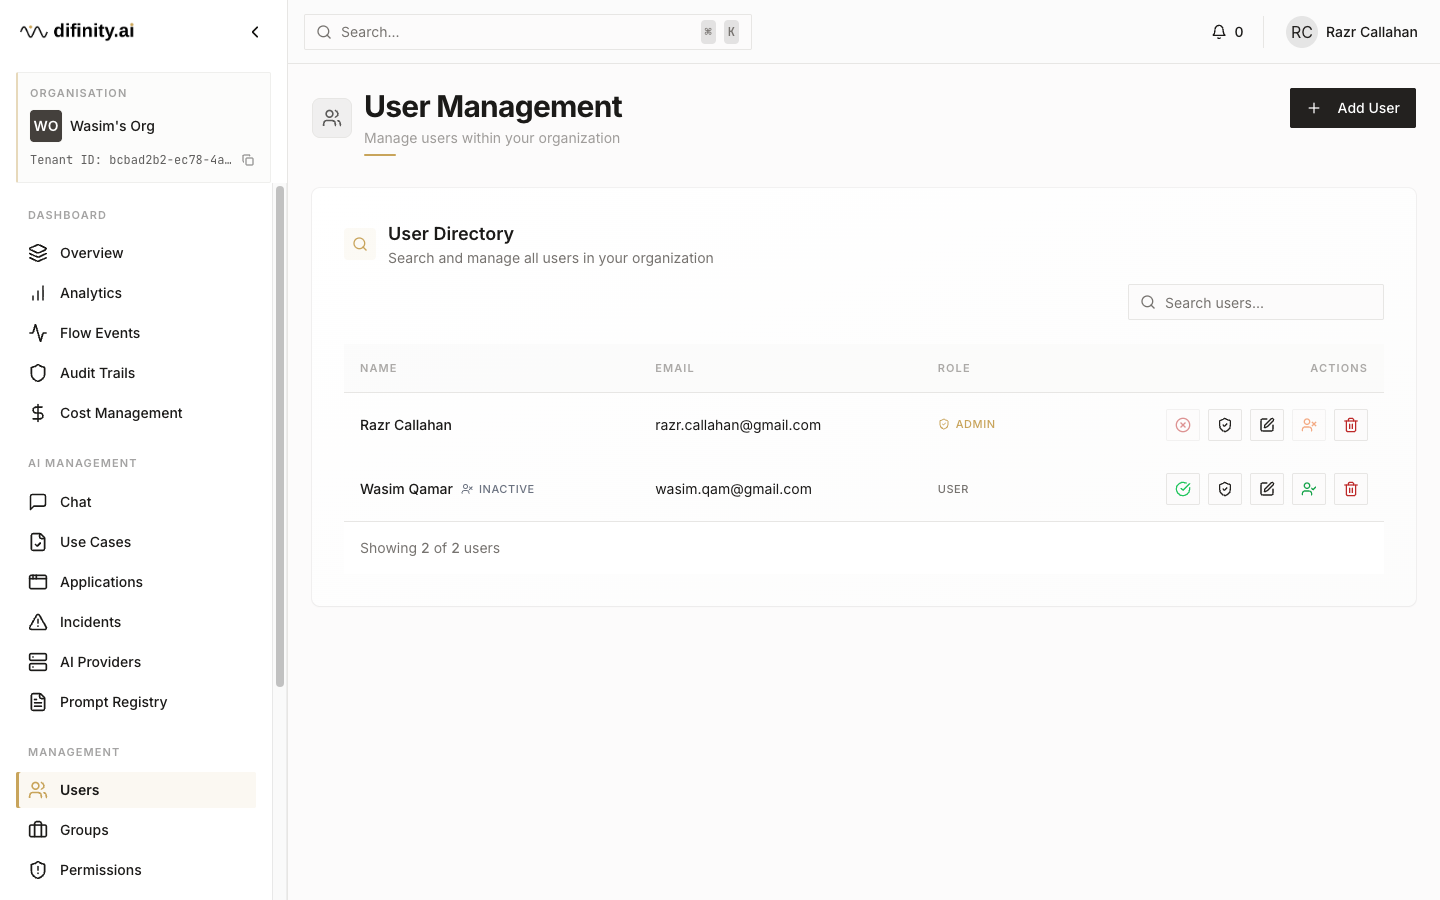Click the Add User button
Viewport: 1440px width, 900px height.
(x=1353, y=108)
